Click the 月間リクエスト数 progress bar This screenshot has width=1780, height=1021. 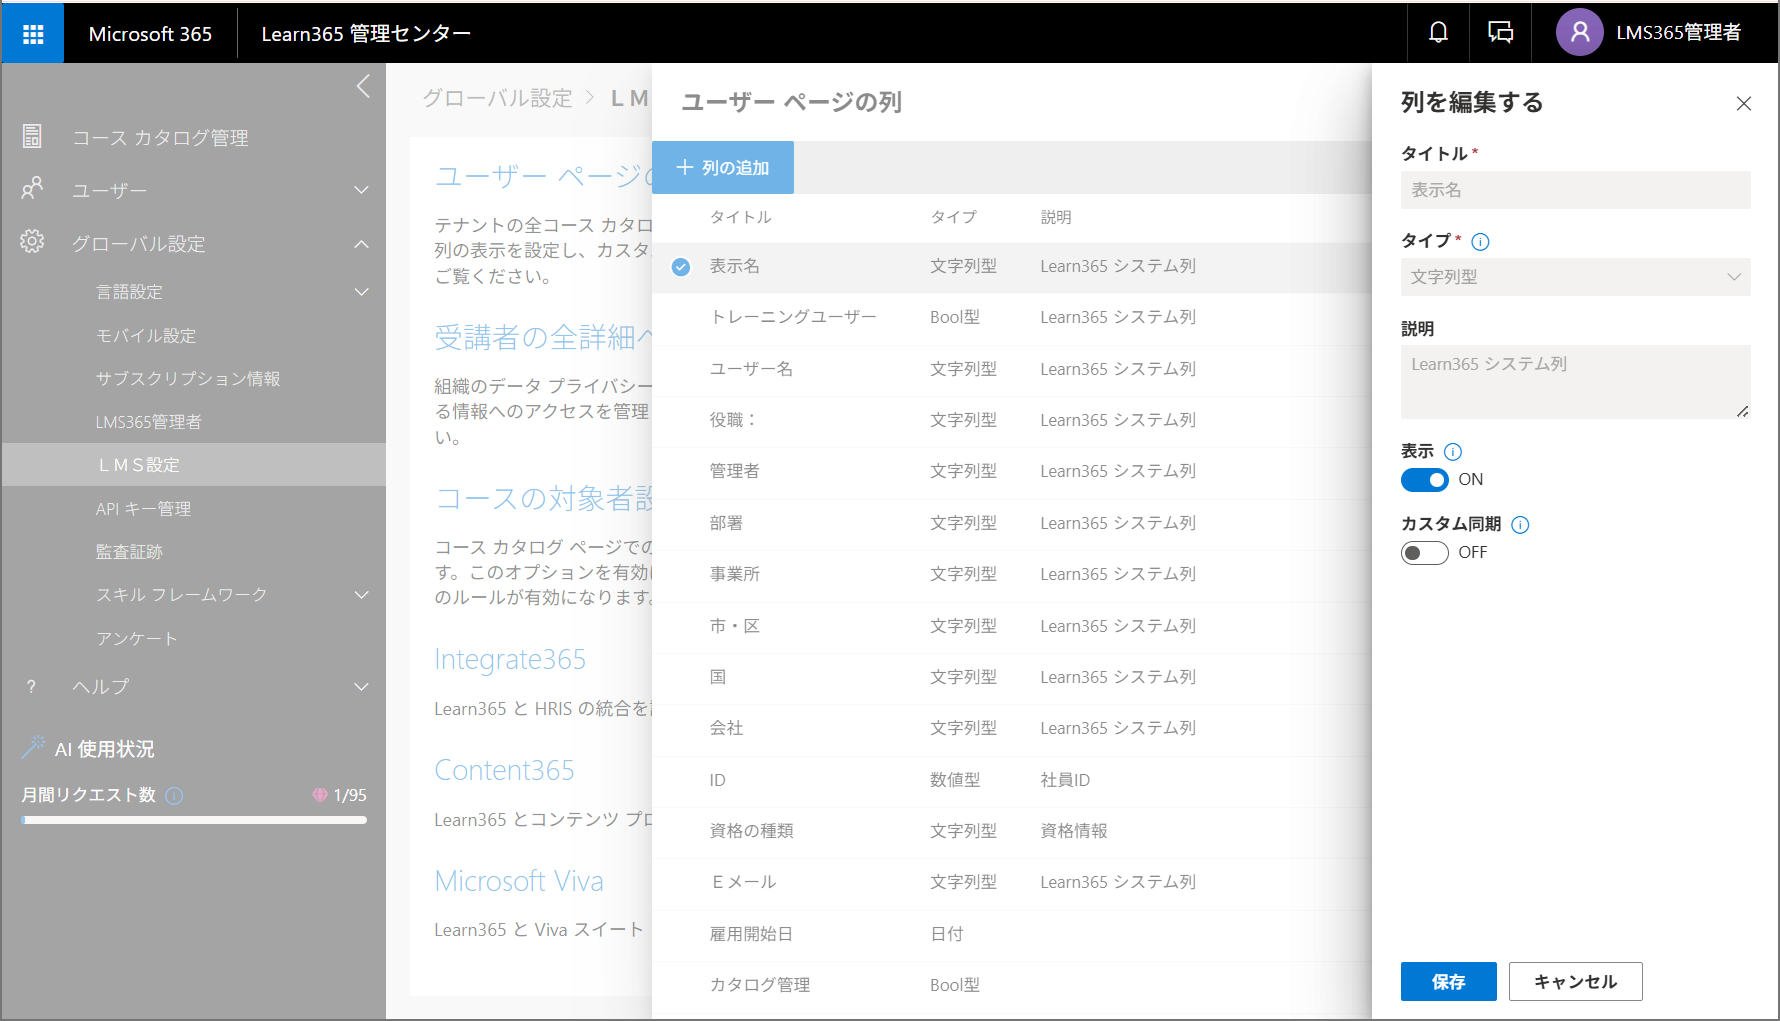point(194,820)
